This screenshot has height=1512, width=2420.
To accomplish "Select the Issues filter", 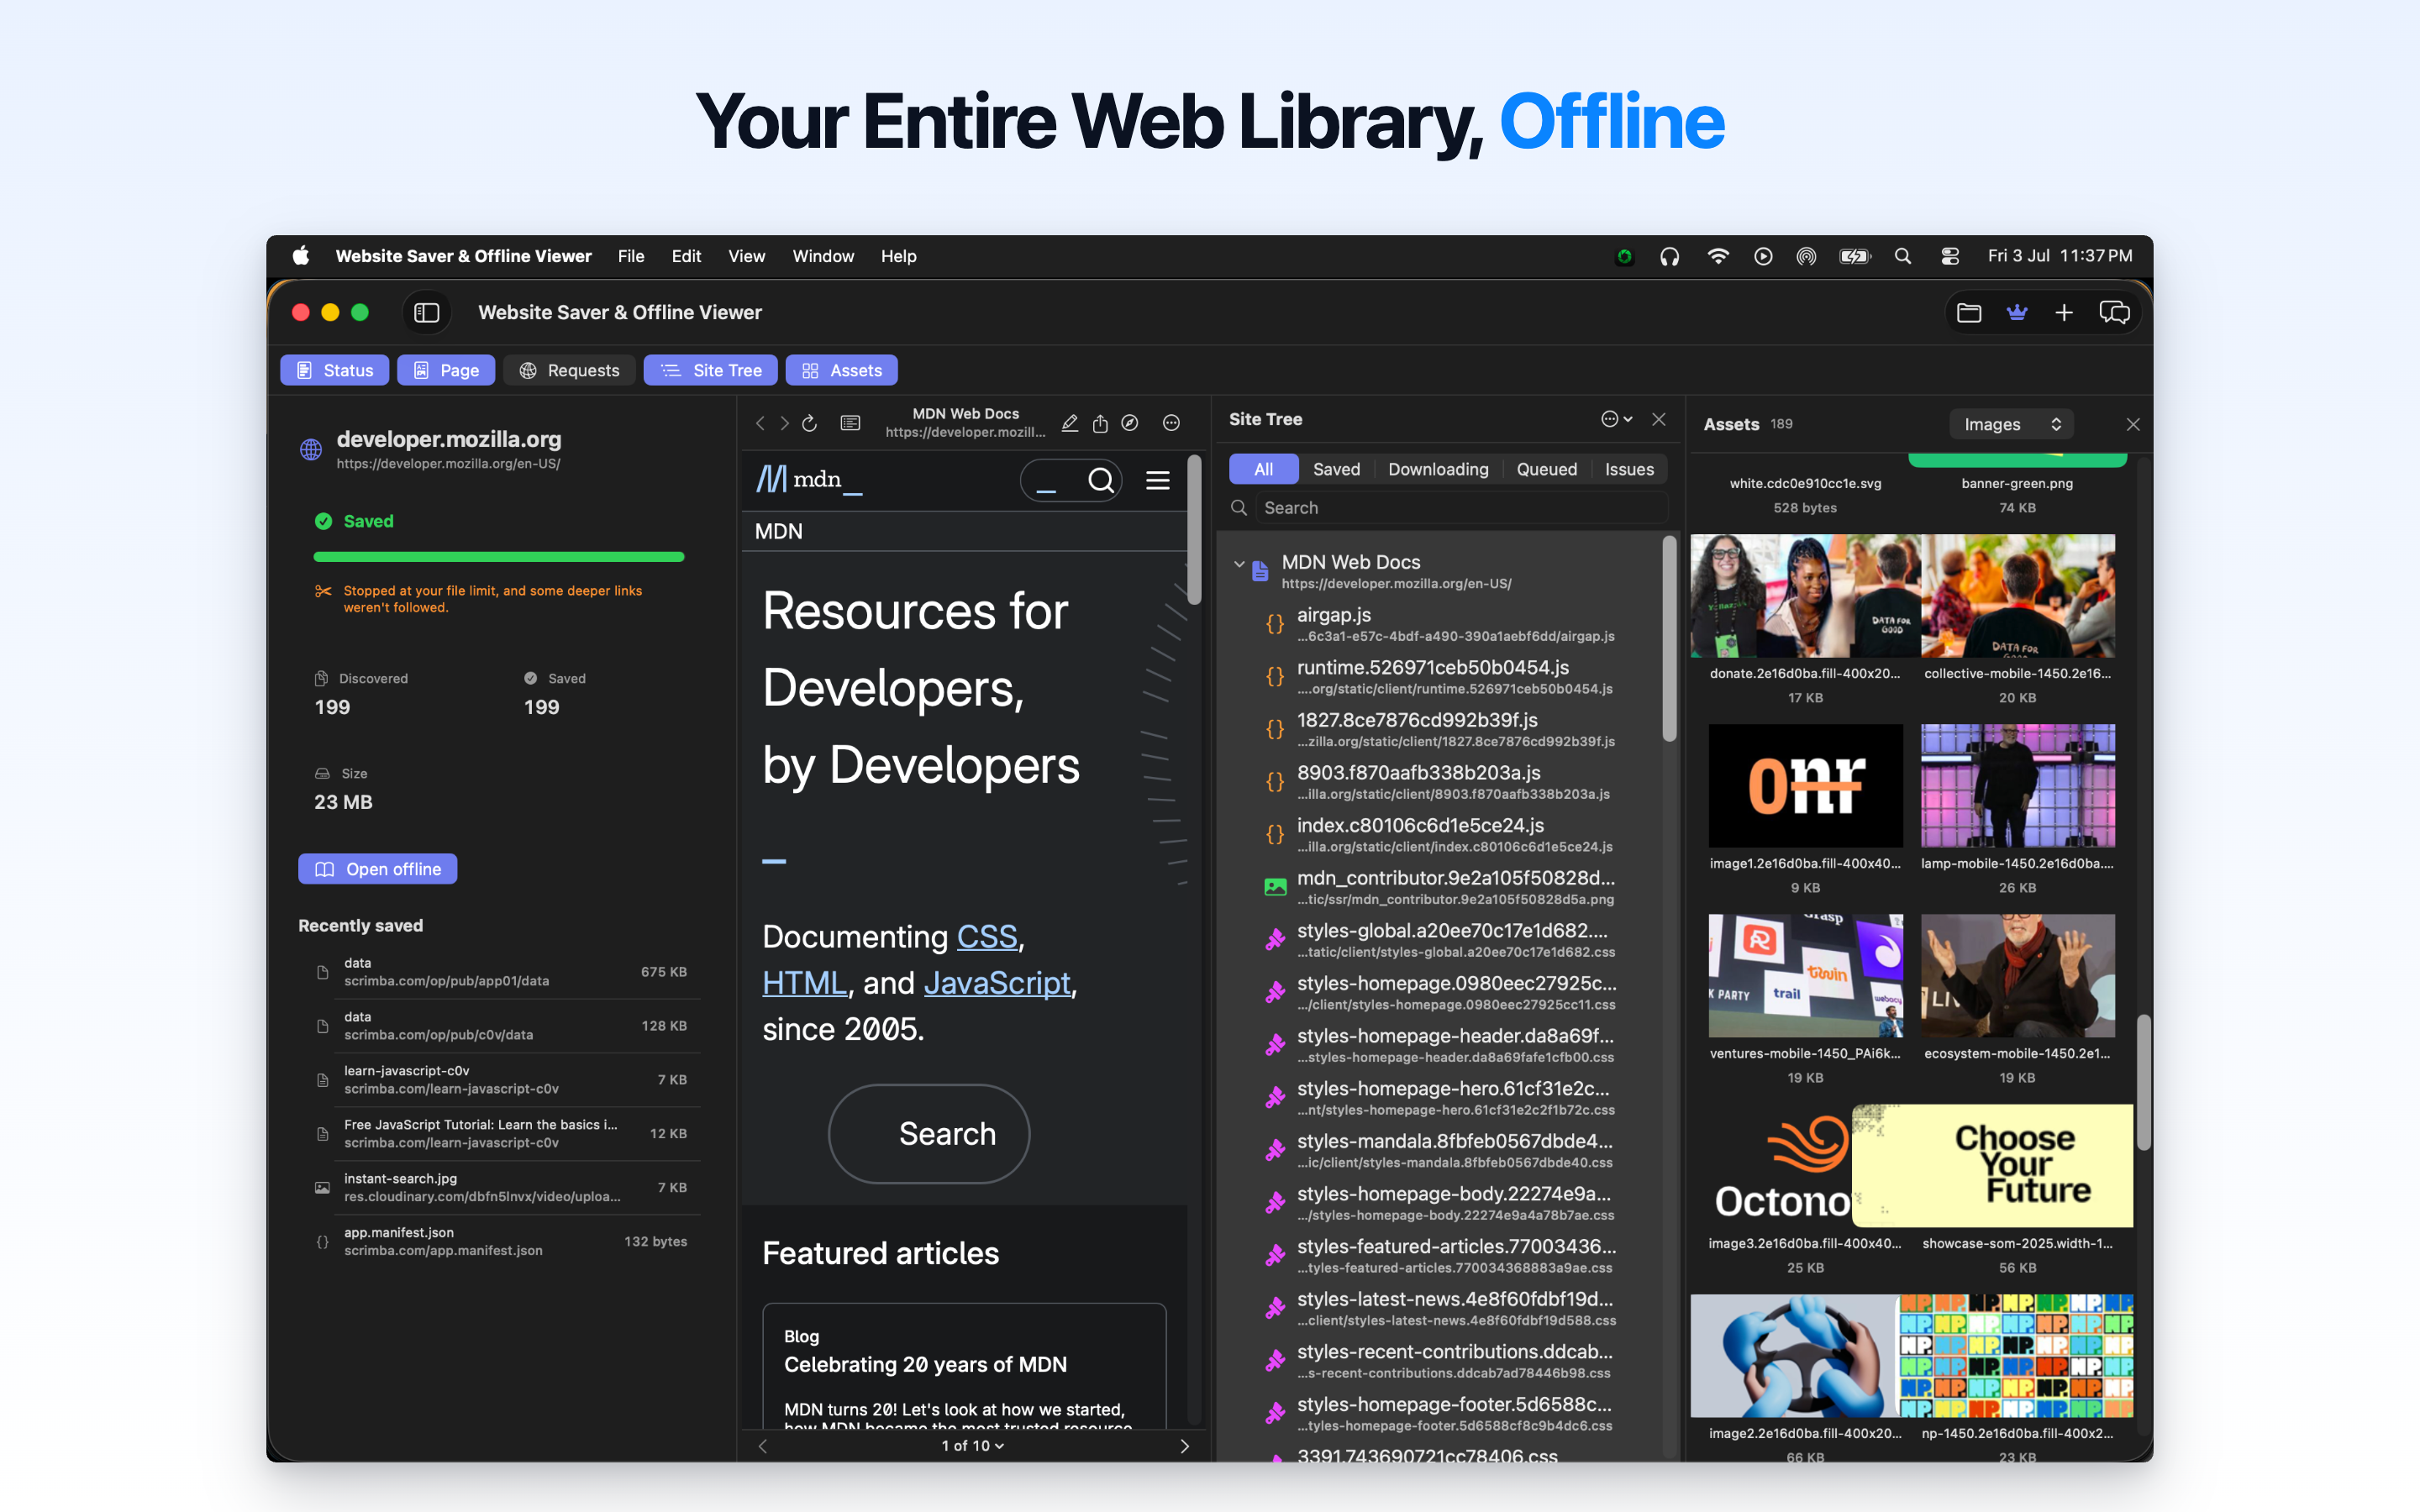I will [x=1629, y=469].
